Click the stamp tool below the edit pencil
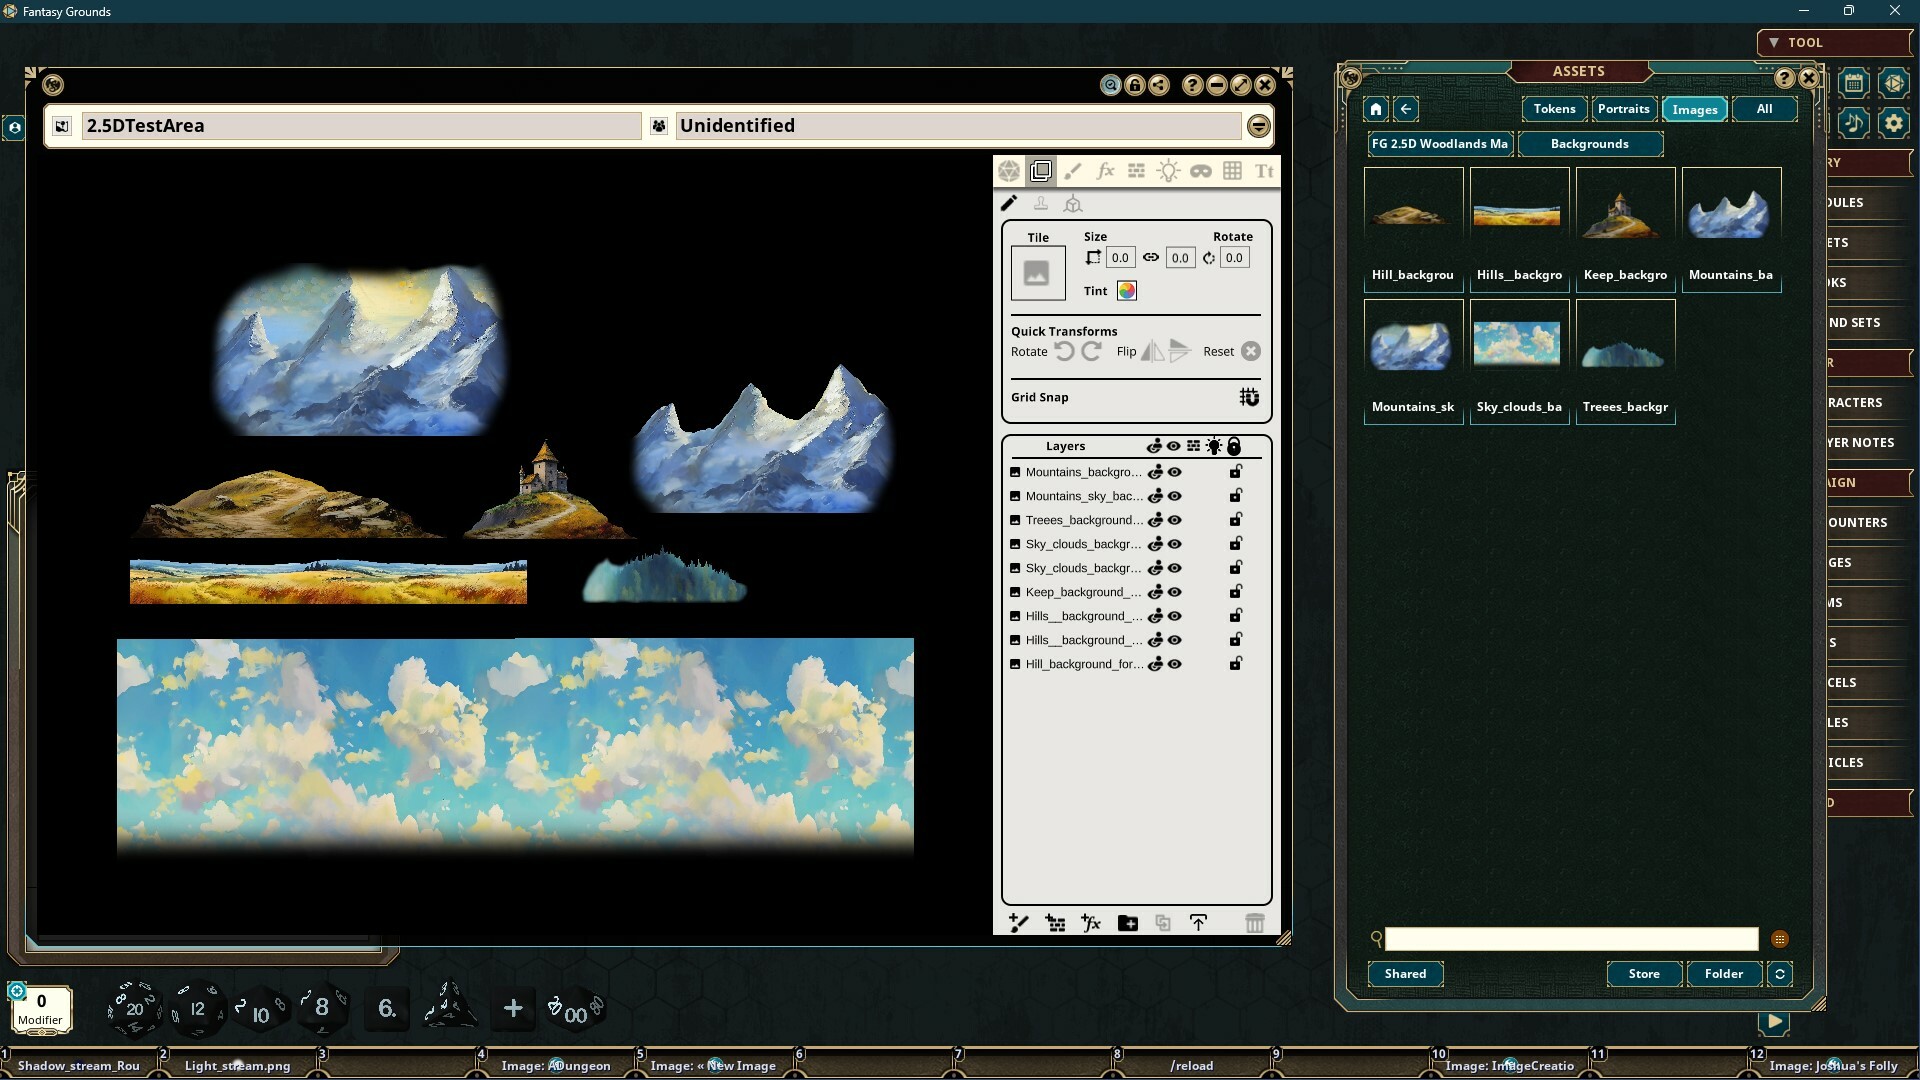 pos(1041,203)
